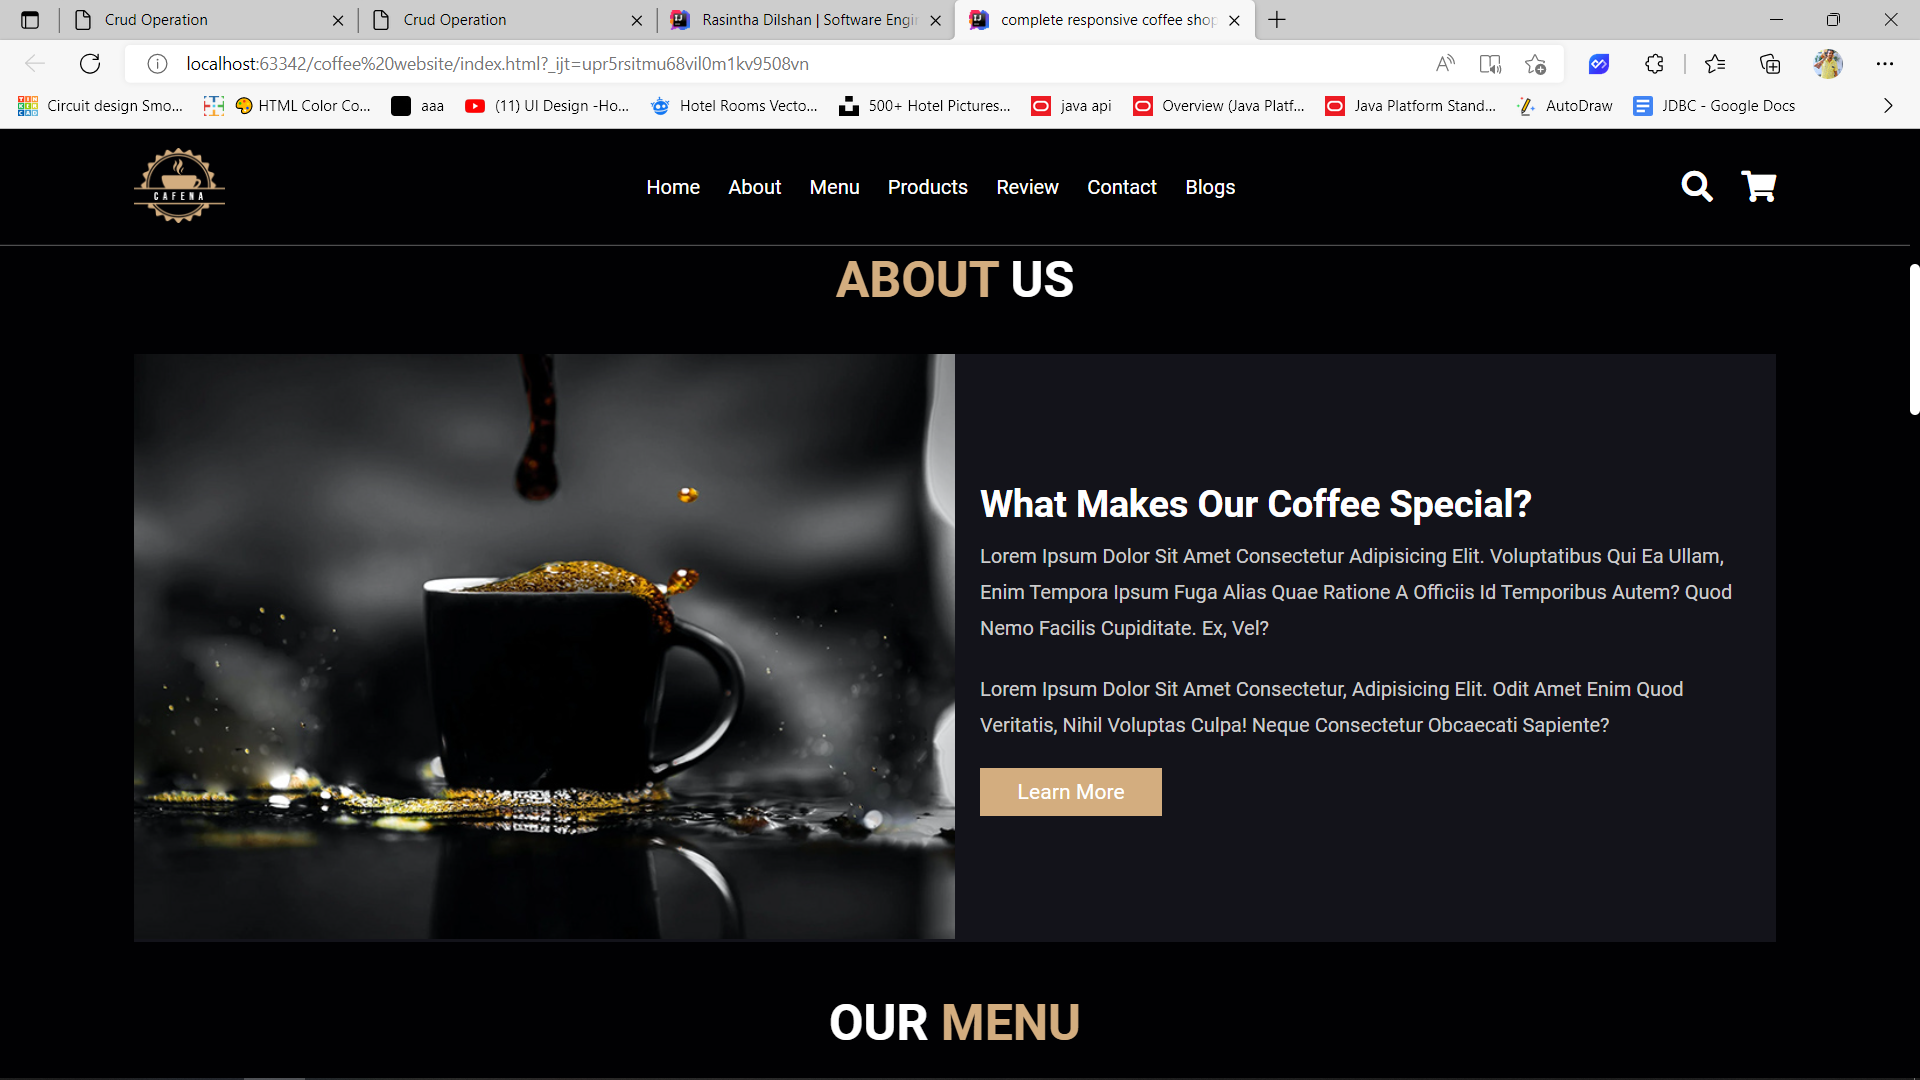1920x1080 pixels.
Task: Open the Blogs navigation link
Action: click(1209, 187)
